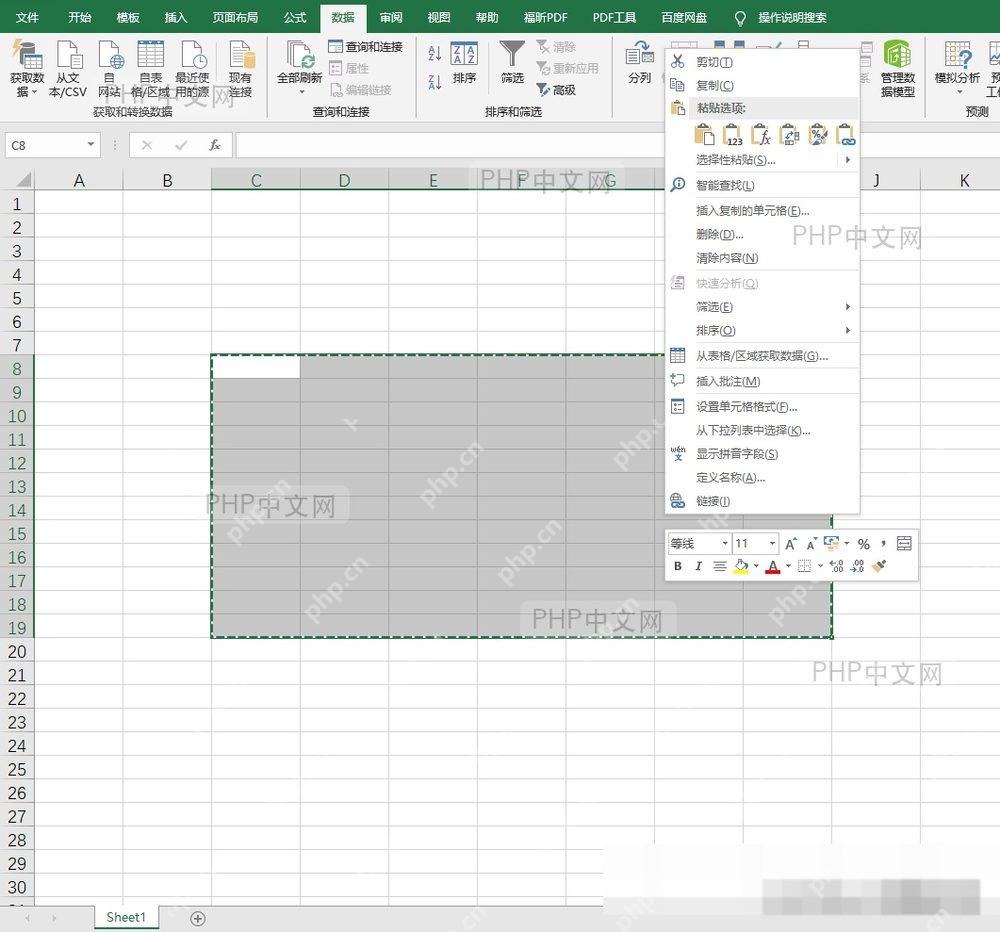Toggle 筛选 (Filter) funnel in ribbon

point(512,63)
